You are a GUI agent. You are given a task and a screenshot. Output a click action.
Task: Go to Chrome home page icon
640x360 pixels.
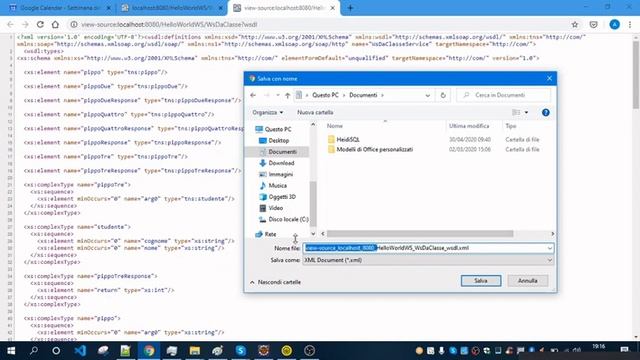pos(55,24)
